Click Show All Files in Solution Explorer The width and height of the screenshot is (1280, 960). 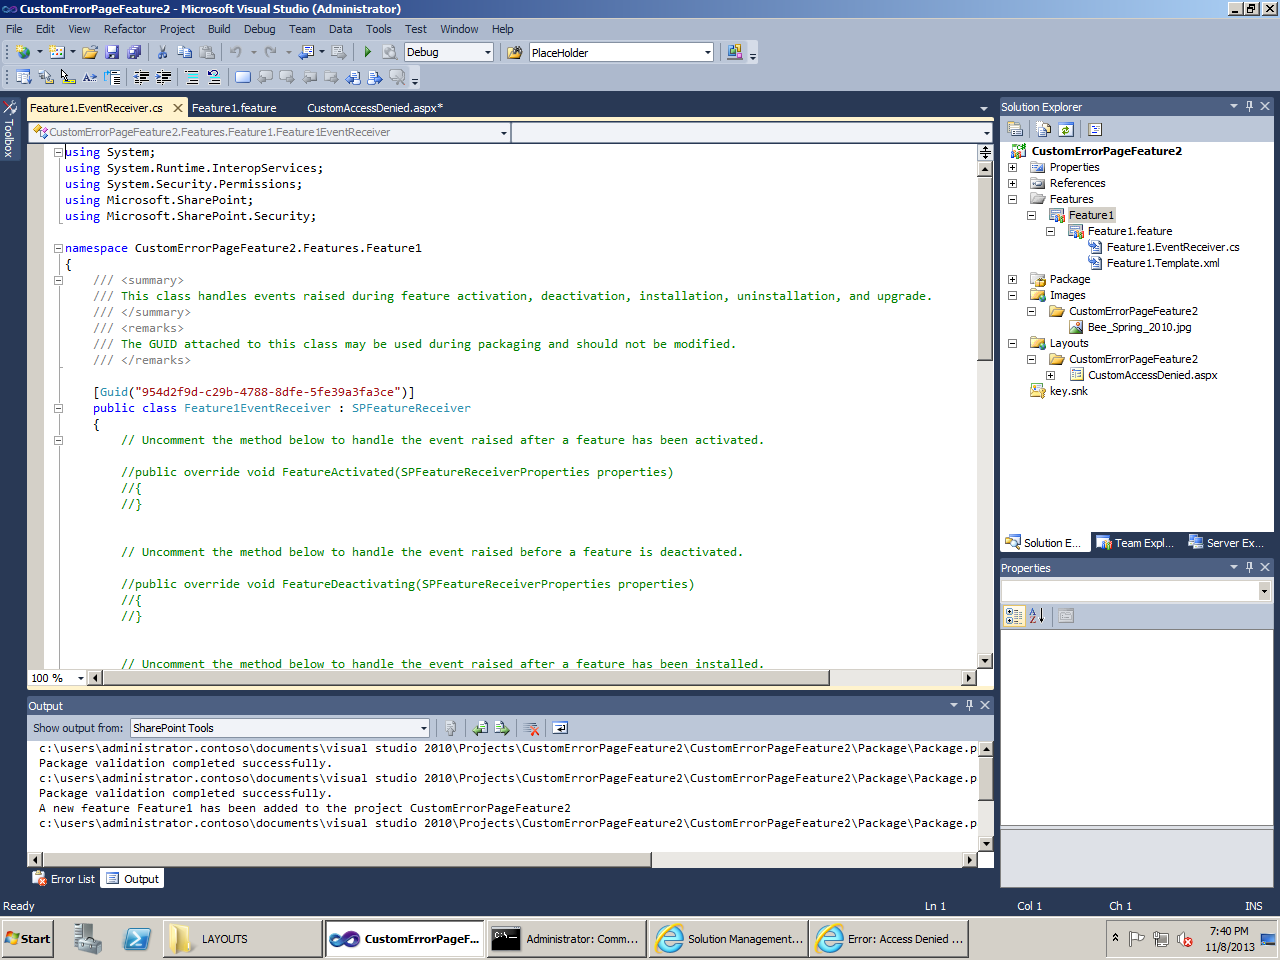(1044, 129)
